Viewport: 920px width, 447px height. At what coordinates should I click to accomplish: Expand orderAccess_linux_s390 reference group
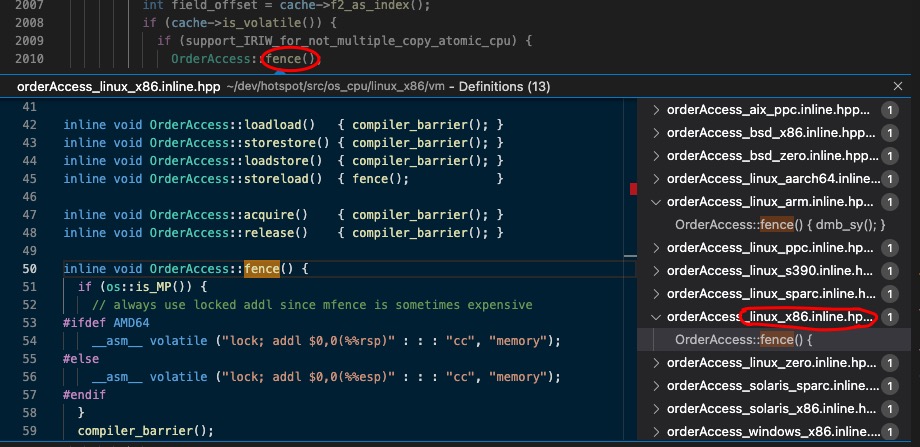[656, 271]
